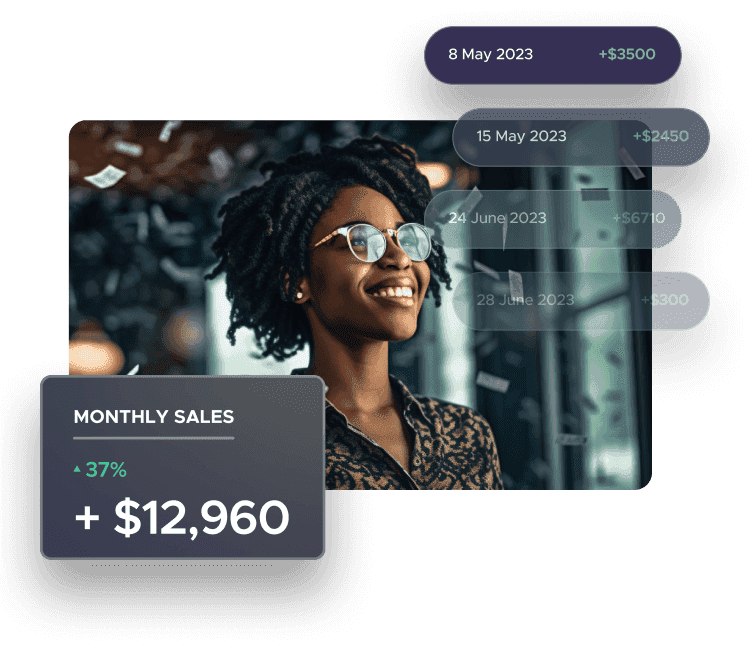Click the dotted line below sales card
Screen dimensions: 750x648
point(182,565)
